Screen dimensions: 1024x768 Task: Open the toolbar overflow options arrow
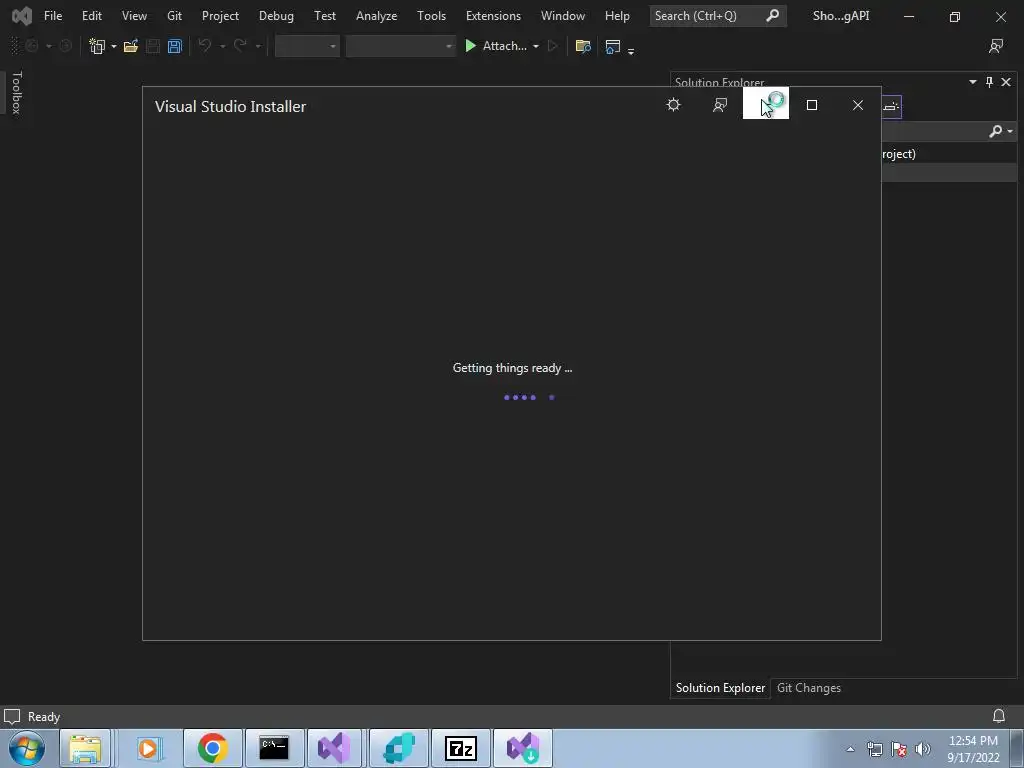(631, 50)
